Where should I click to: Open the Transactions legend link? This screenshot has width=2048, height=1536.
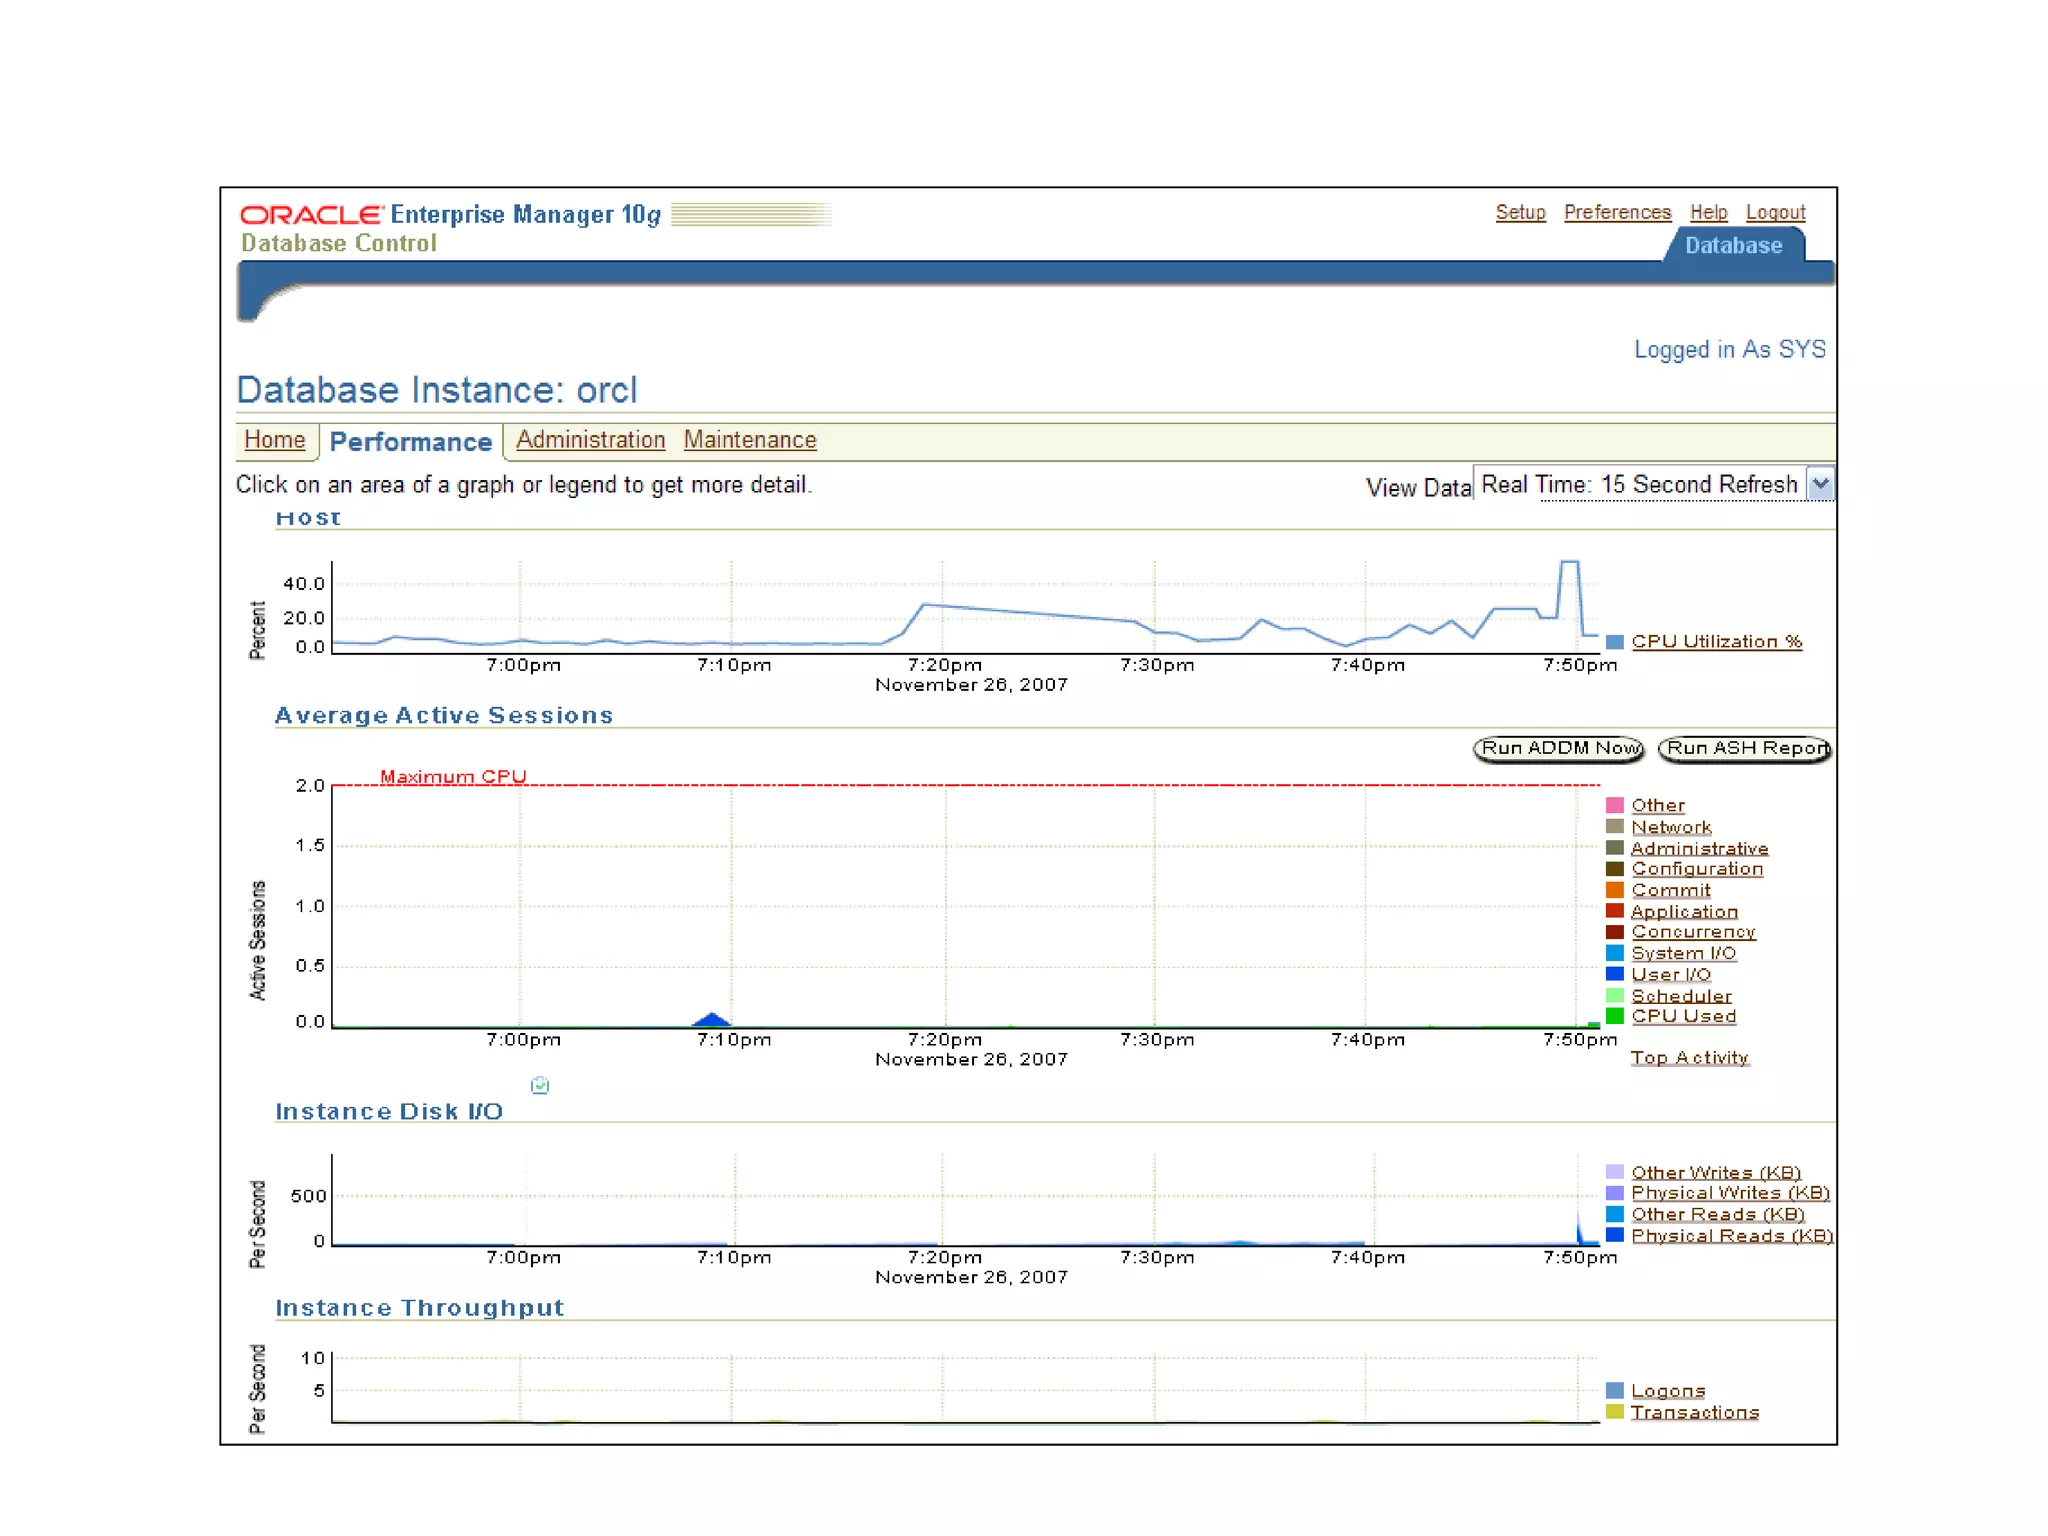coord(1694,1412)
